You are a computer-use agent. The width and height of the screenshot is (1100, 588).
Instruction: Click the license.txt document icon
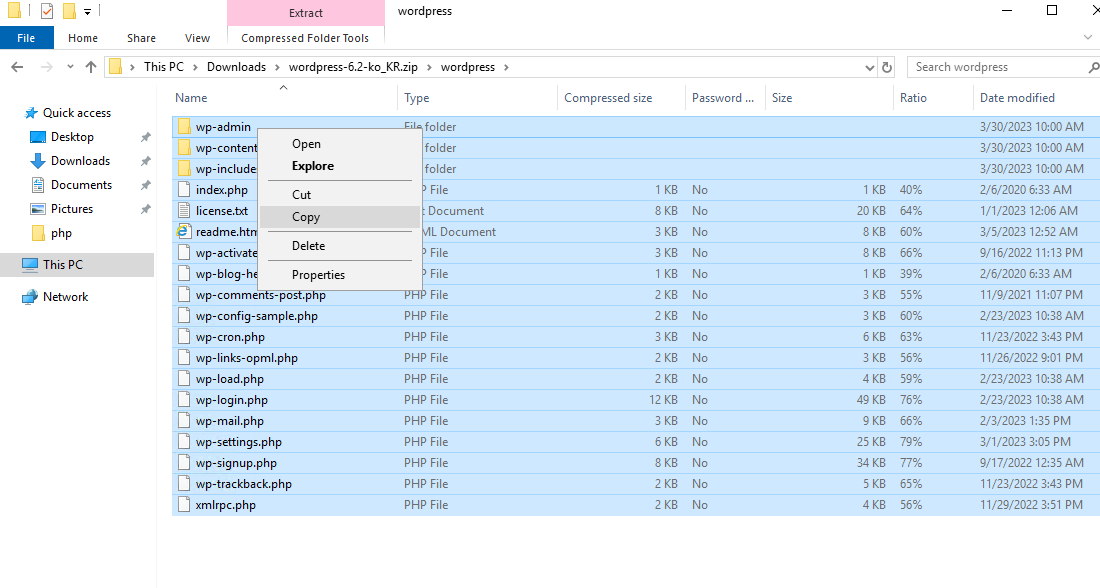point(184,211)
